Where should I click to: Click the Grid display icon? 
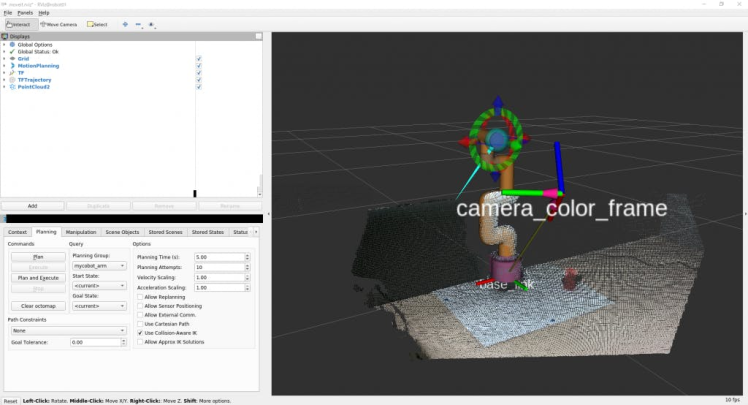pos(12,58)
